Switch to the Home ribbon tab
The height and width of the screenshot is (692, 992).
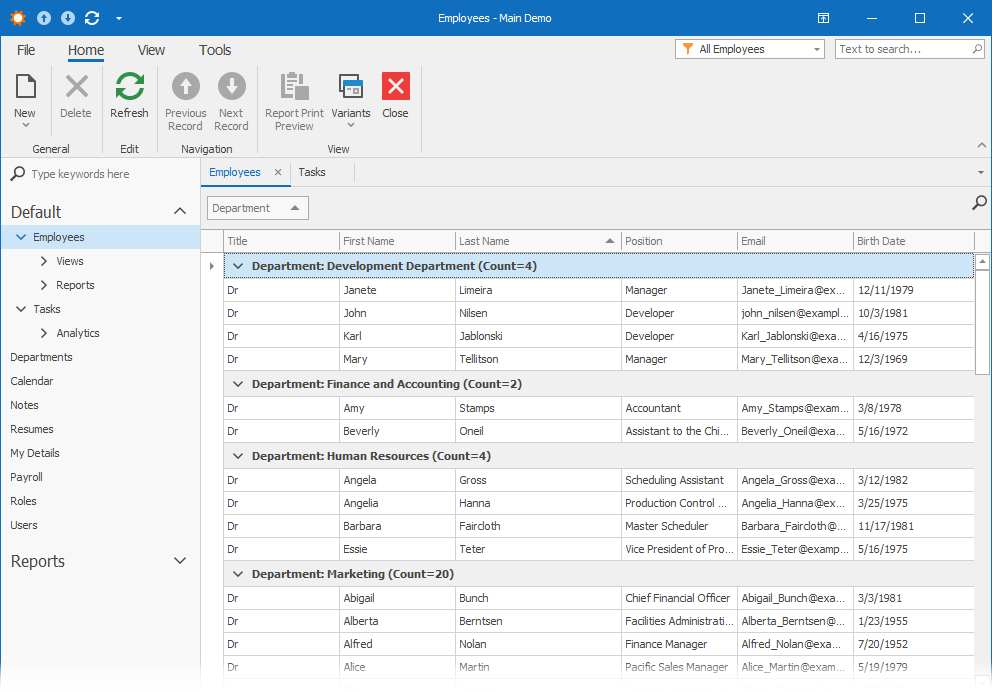pyautogui.click(x=86, y=50)
